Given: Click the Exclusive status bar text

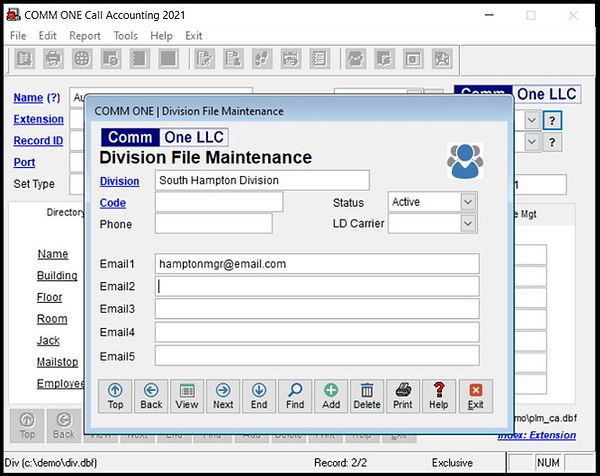Looking at the screenshot, I should tap(452, 463).
